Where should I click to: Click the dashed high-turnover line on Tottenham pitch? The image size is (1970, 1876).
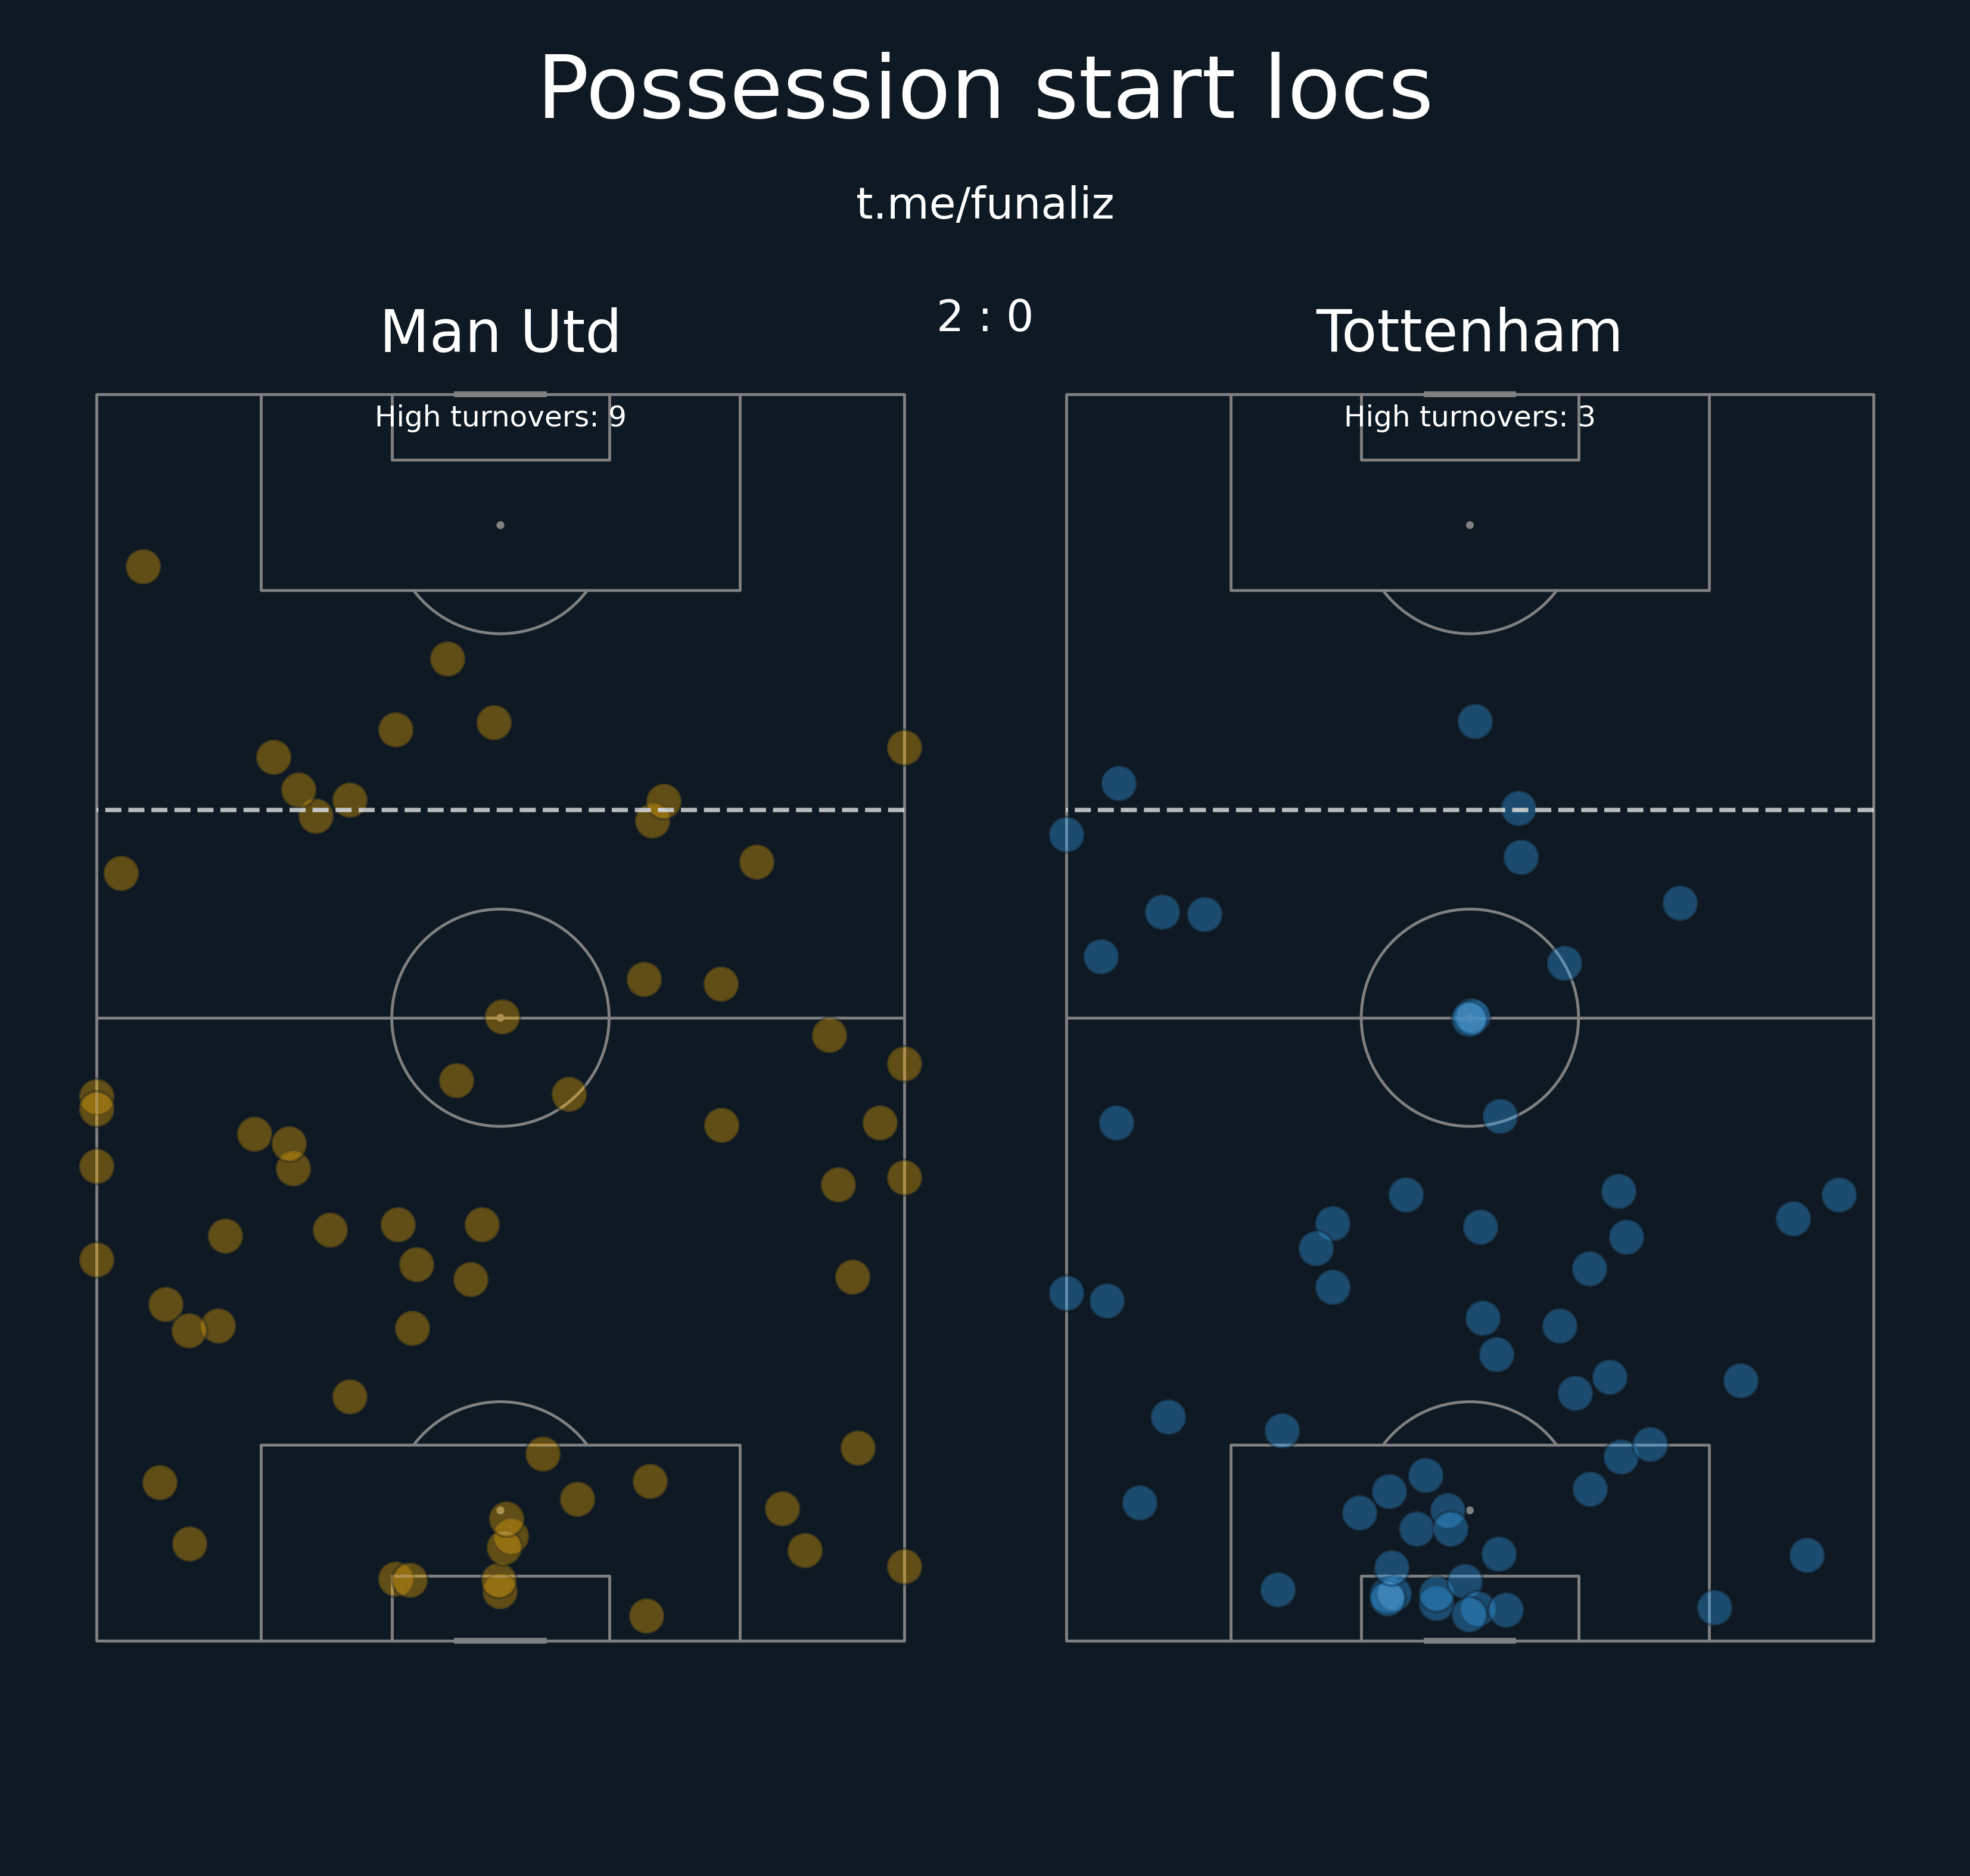pos(1700,810)
